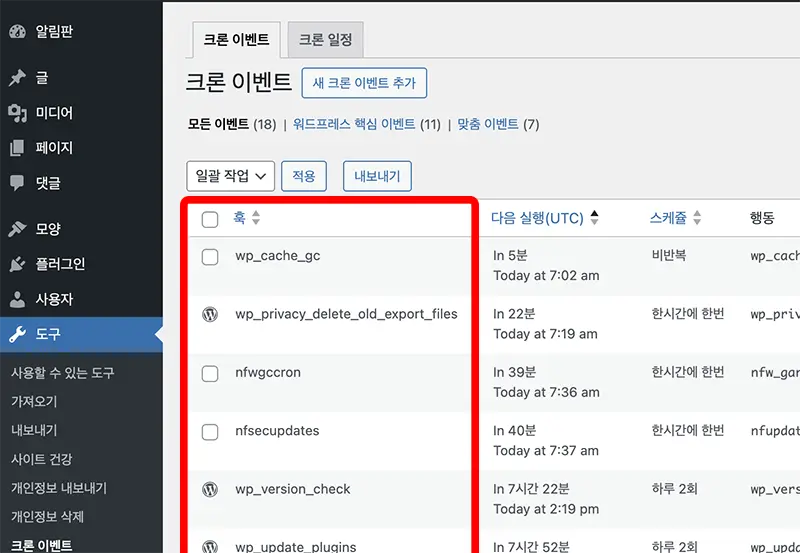Open 가져오기 submenu item
Image resolution: width=800 pixels, height=553 pixels.
(x=34, y=402)
